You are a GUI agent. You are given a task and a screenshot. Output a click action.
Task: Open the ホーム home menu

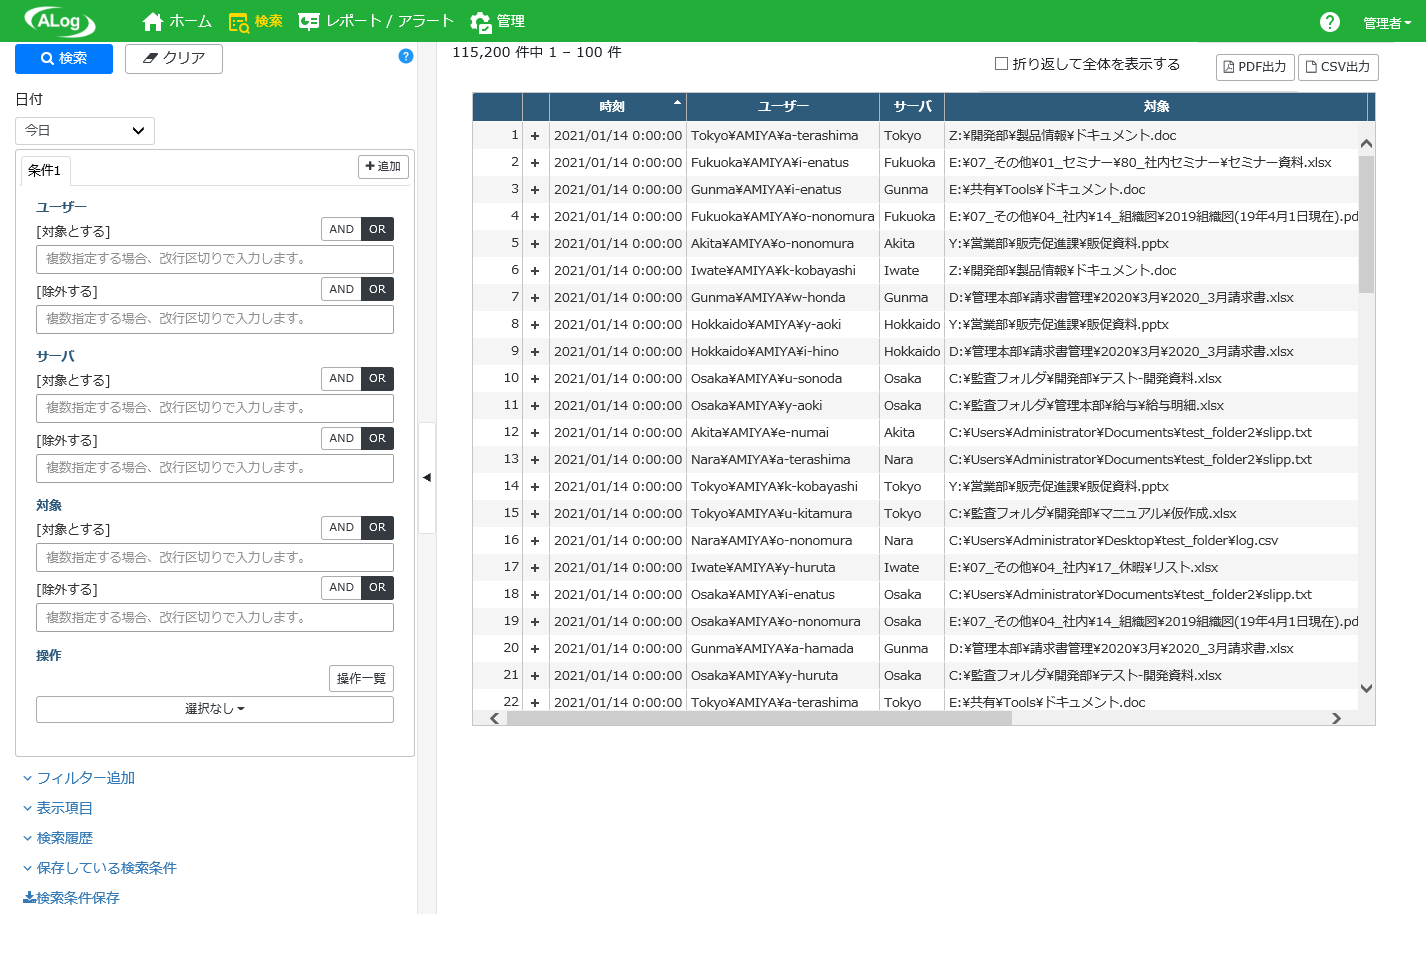click(x=177, y=21)
